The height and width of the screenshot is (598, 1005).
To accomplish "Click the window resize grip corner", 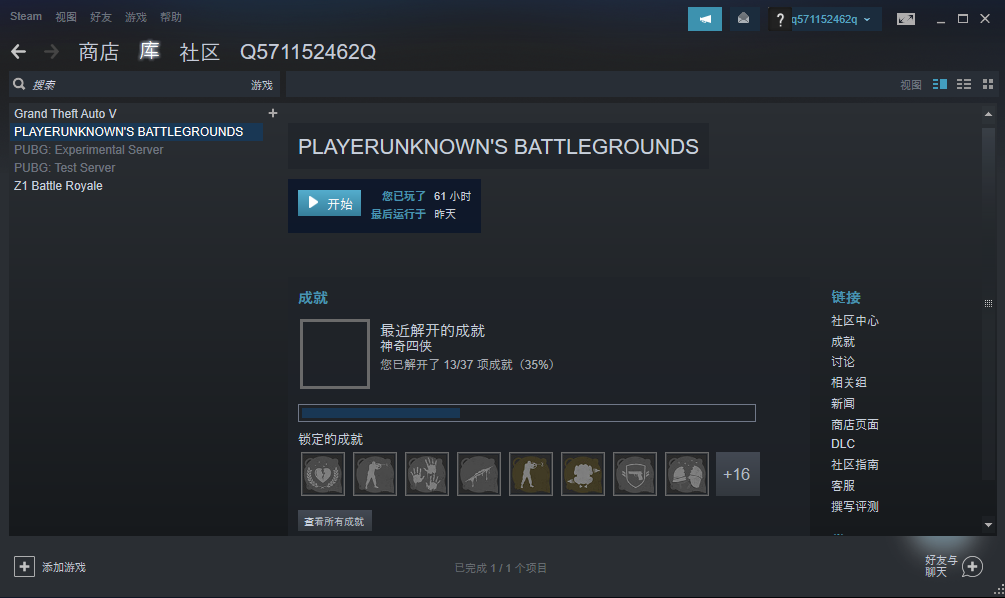I will [999, 592].
